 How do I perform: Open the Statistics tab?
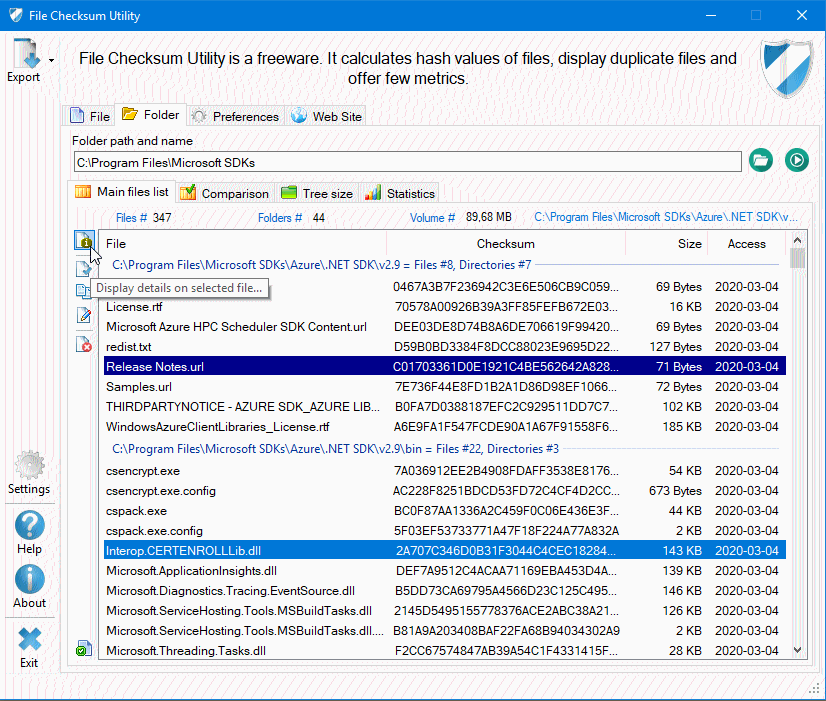399,193
